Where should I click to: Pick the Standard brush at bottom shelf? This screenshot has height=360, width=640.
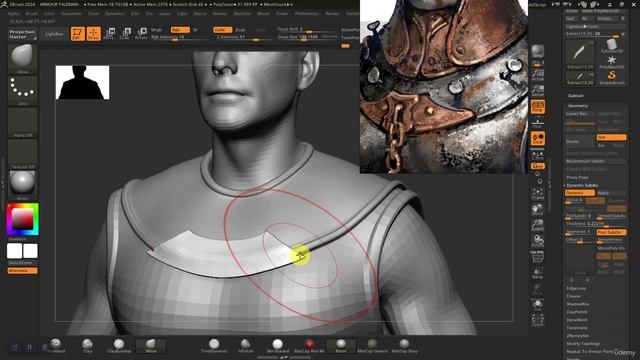coord(56,345)
